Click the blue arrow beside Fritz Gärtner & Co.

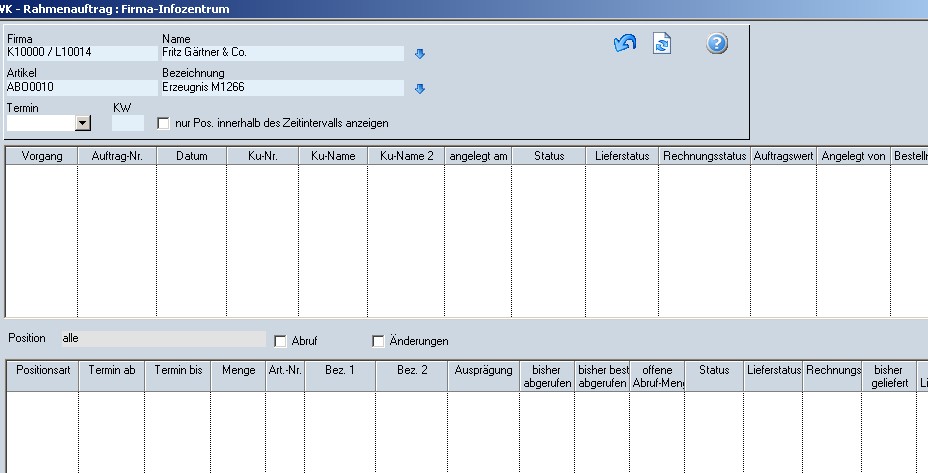click(x=420, y=54)
